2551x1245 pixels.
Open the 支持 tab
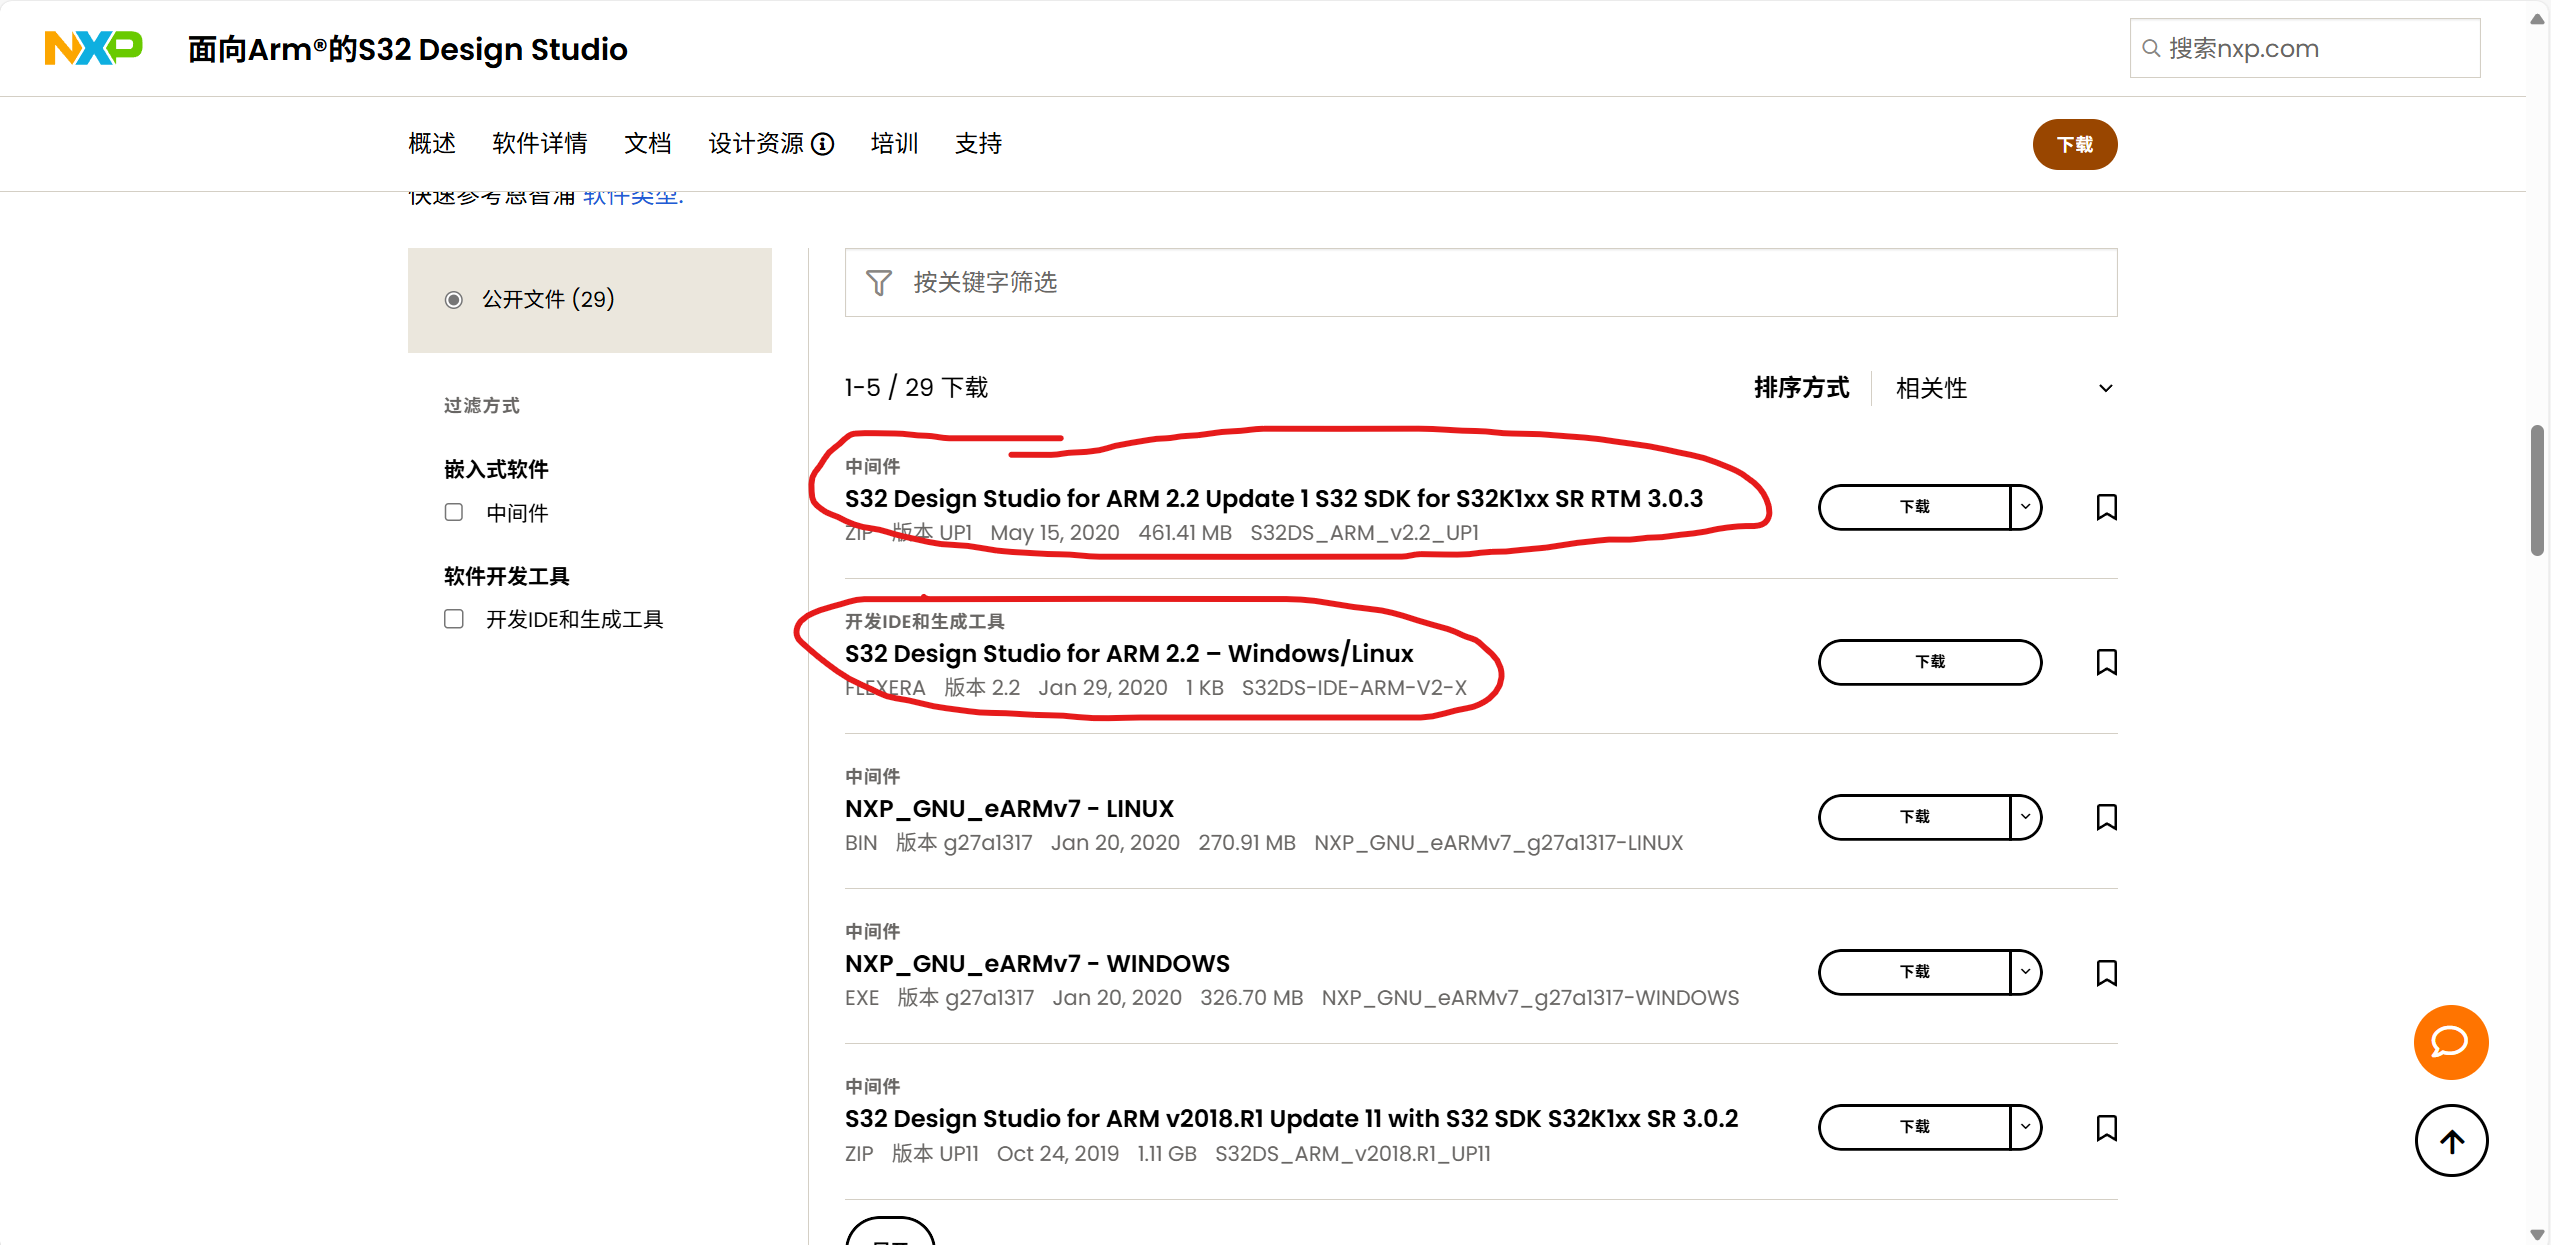pyautogui.click(x=979, y=144)
